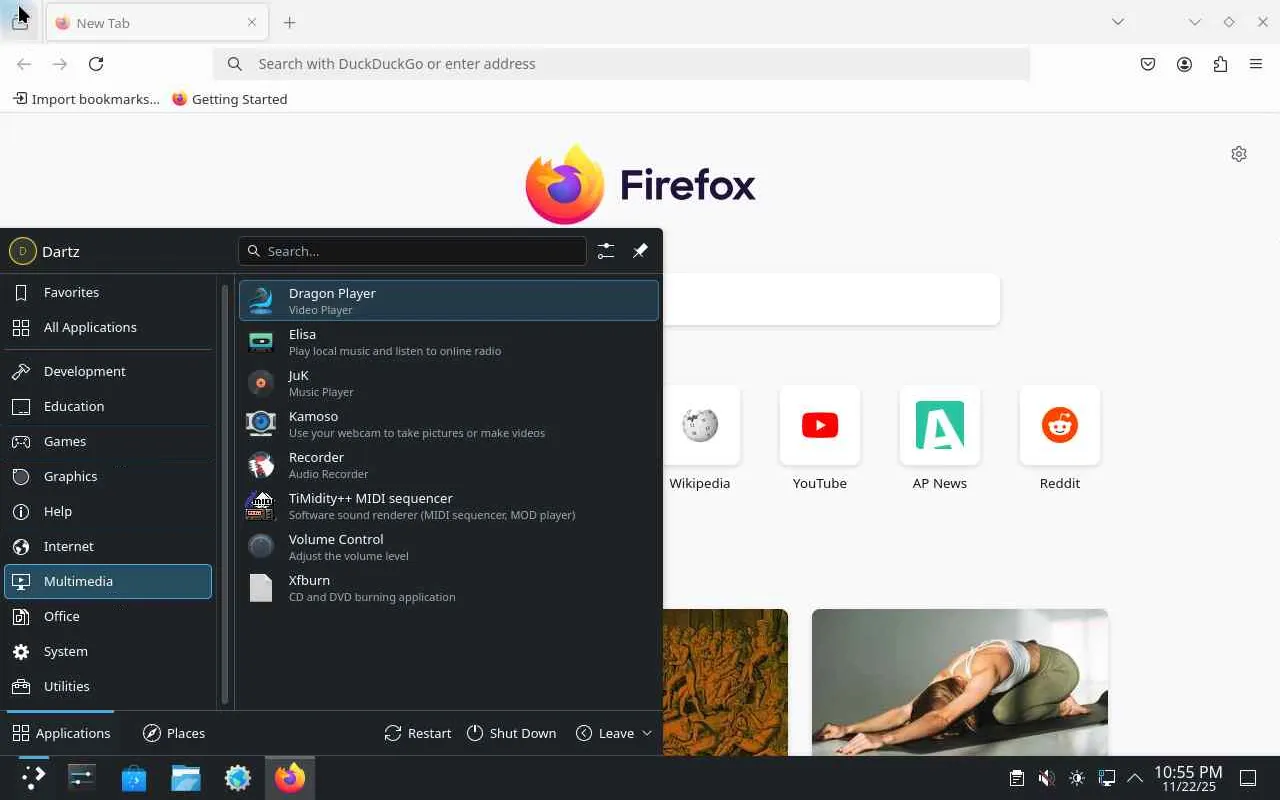Expand the Leave options dropdown
The height and width of the screenshot is (800, 1280).
[614, 733]
